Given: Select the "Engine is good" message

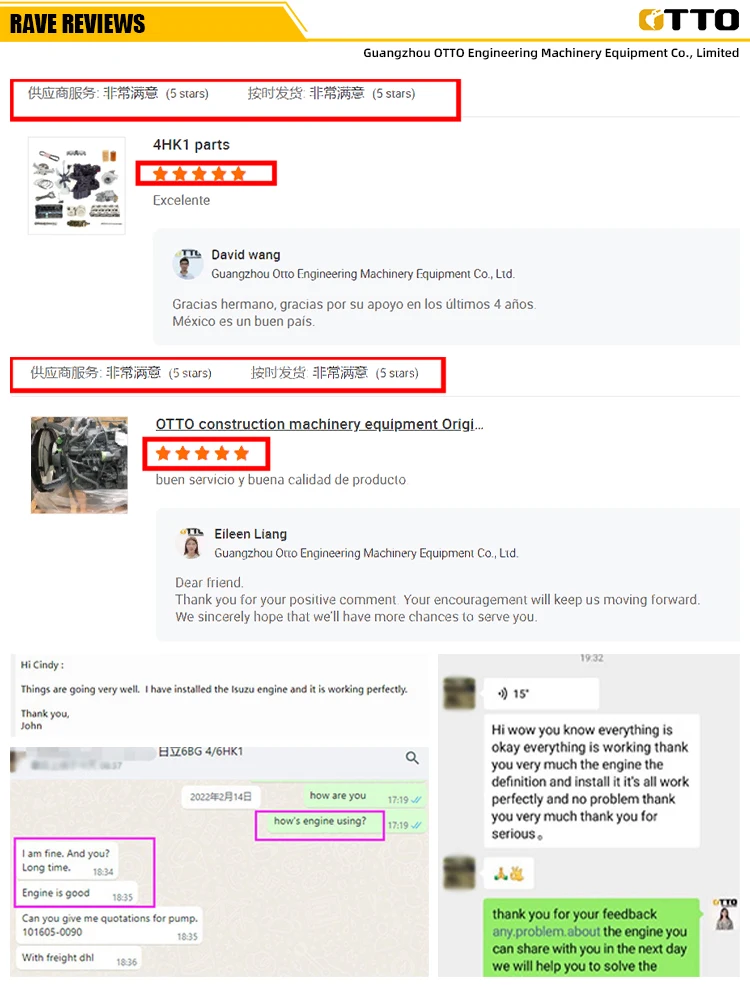Looking at the screenshot, I should [77, 893].
